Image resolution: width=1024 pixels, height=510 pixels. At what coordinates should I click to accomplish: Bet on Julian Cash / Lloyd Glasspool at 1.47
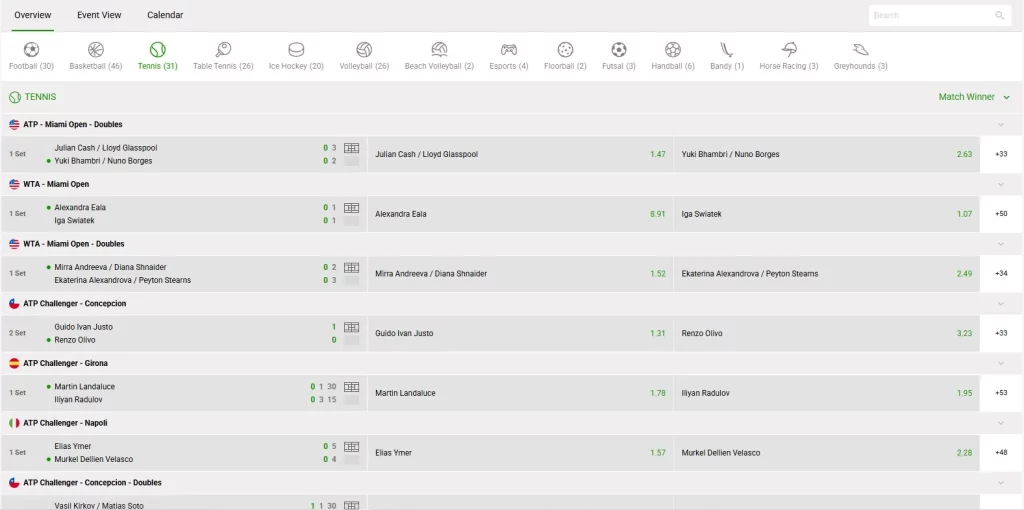(520, 154)
